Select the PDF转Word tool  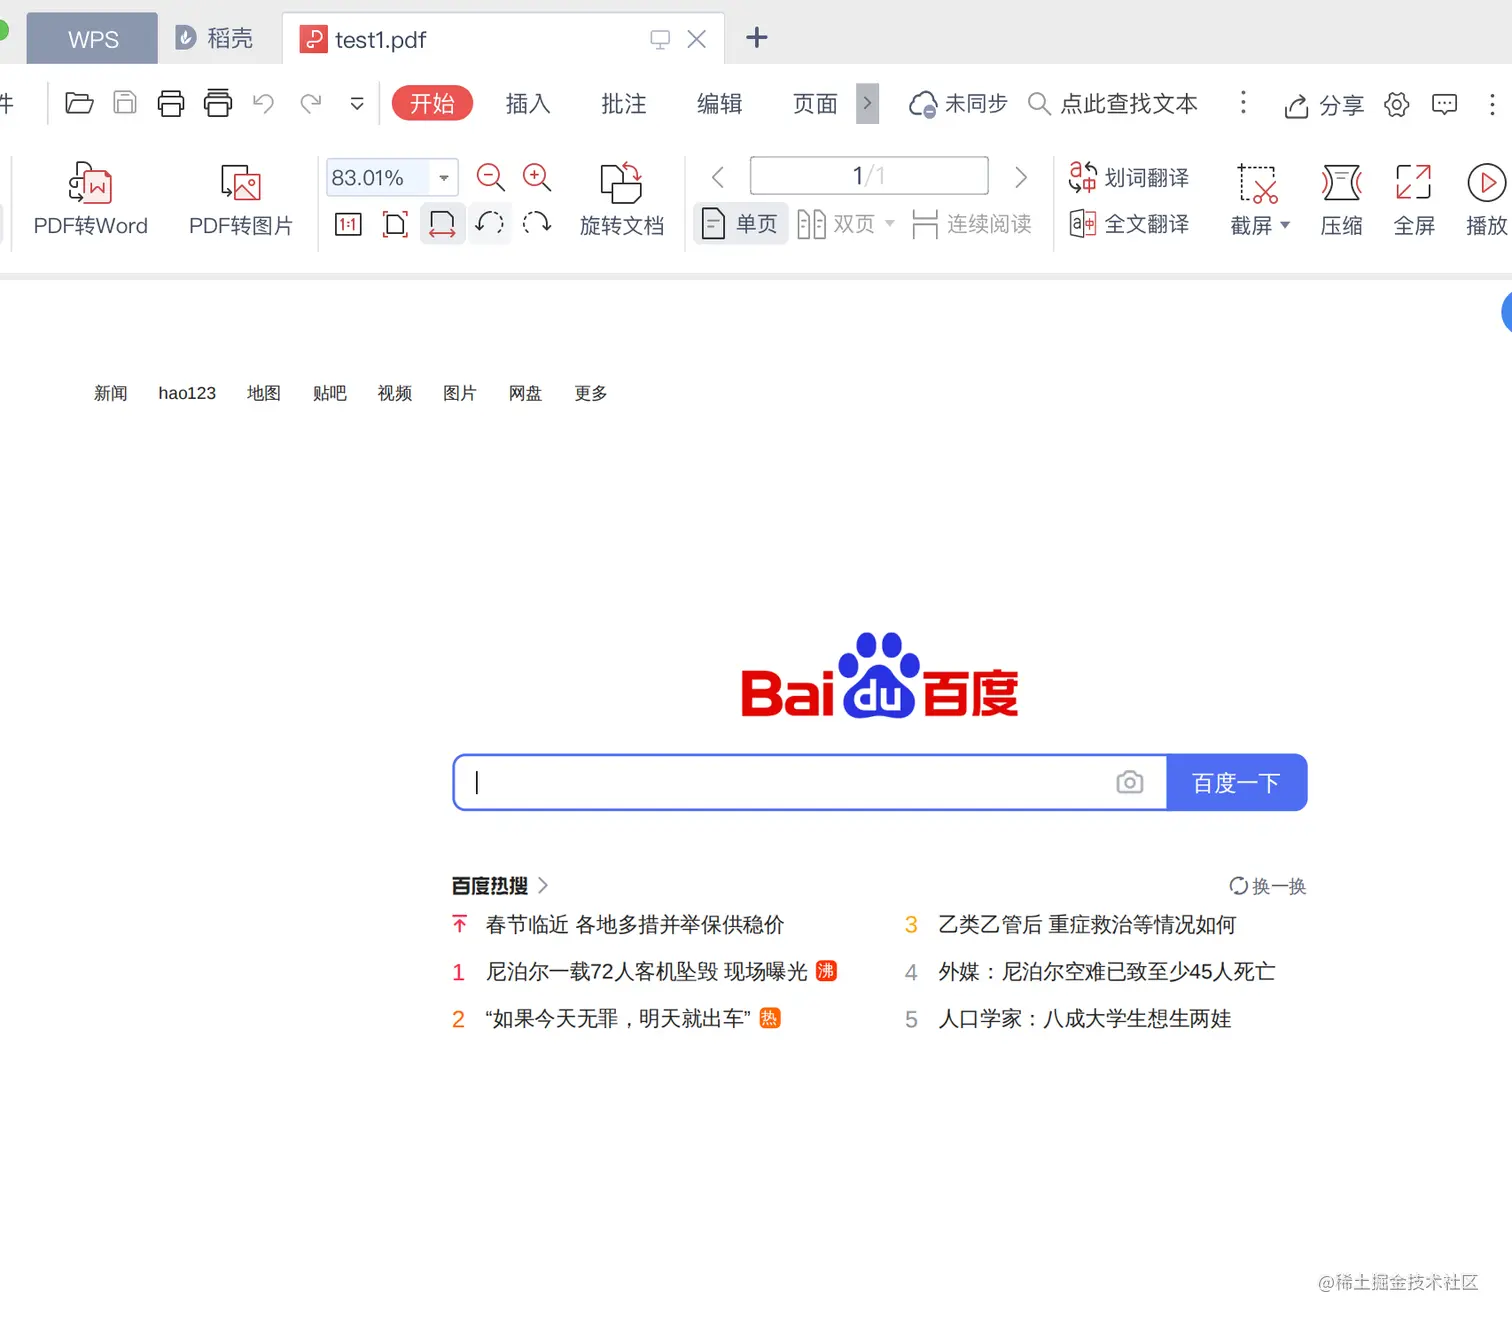click(91, 197)
